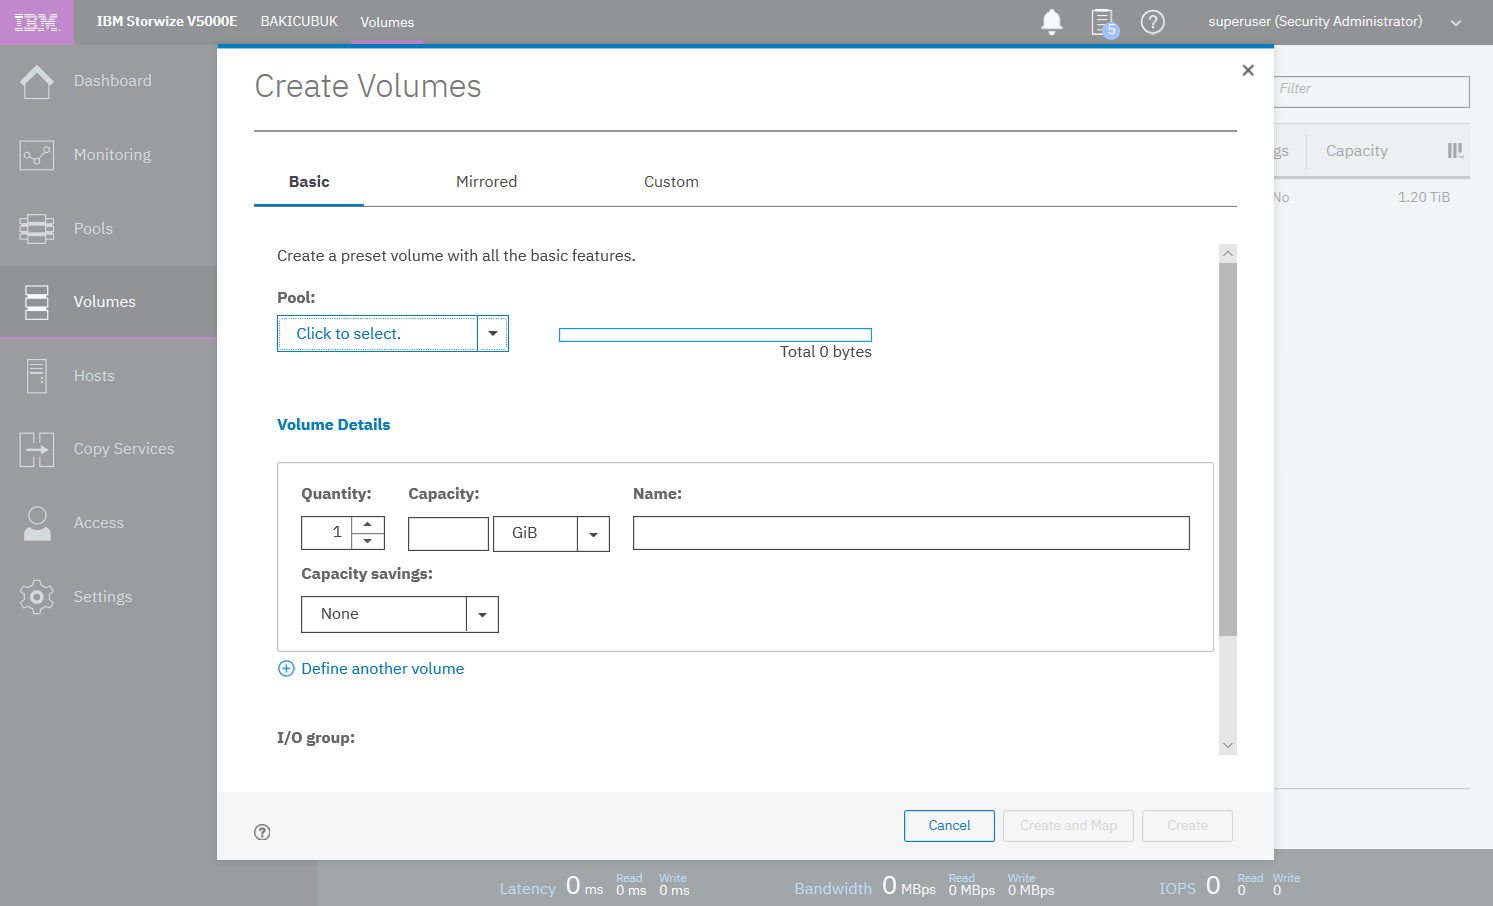Switch to the Custom tab
The height and width of the screenshot is (906, 1493).
(x=671, y=182)
